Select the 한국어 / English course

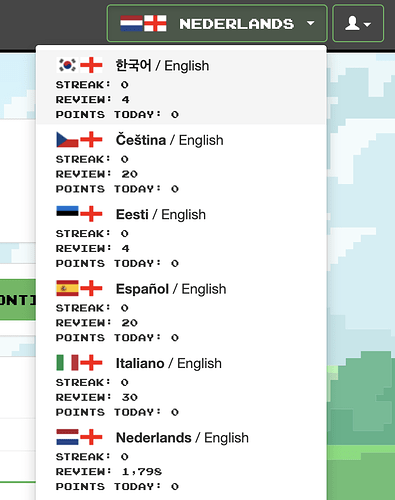pyautogui.click(x=181, y=87)
